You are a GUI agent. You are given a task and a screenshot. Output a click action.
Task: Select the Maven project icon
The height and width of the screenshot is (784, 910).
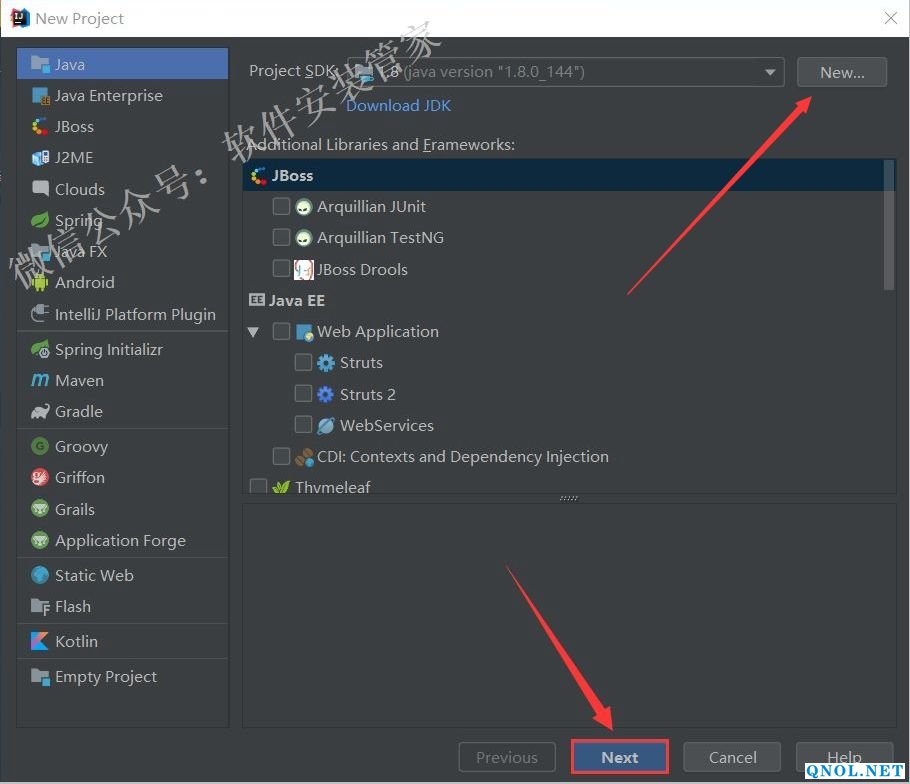tap(40, 381)
